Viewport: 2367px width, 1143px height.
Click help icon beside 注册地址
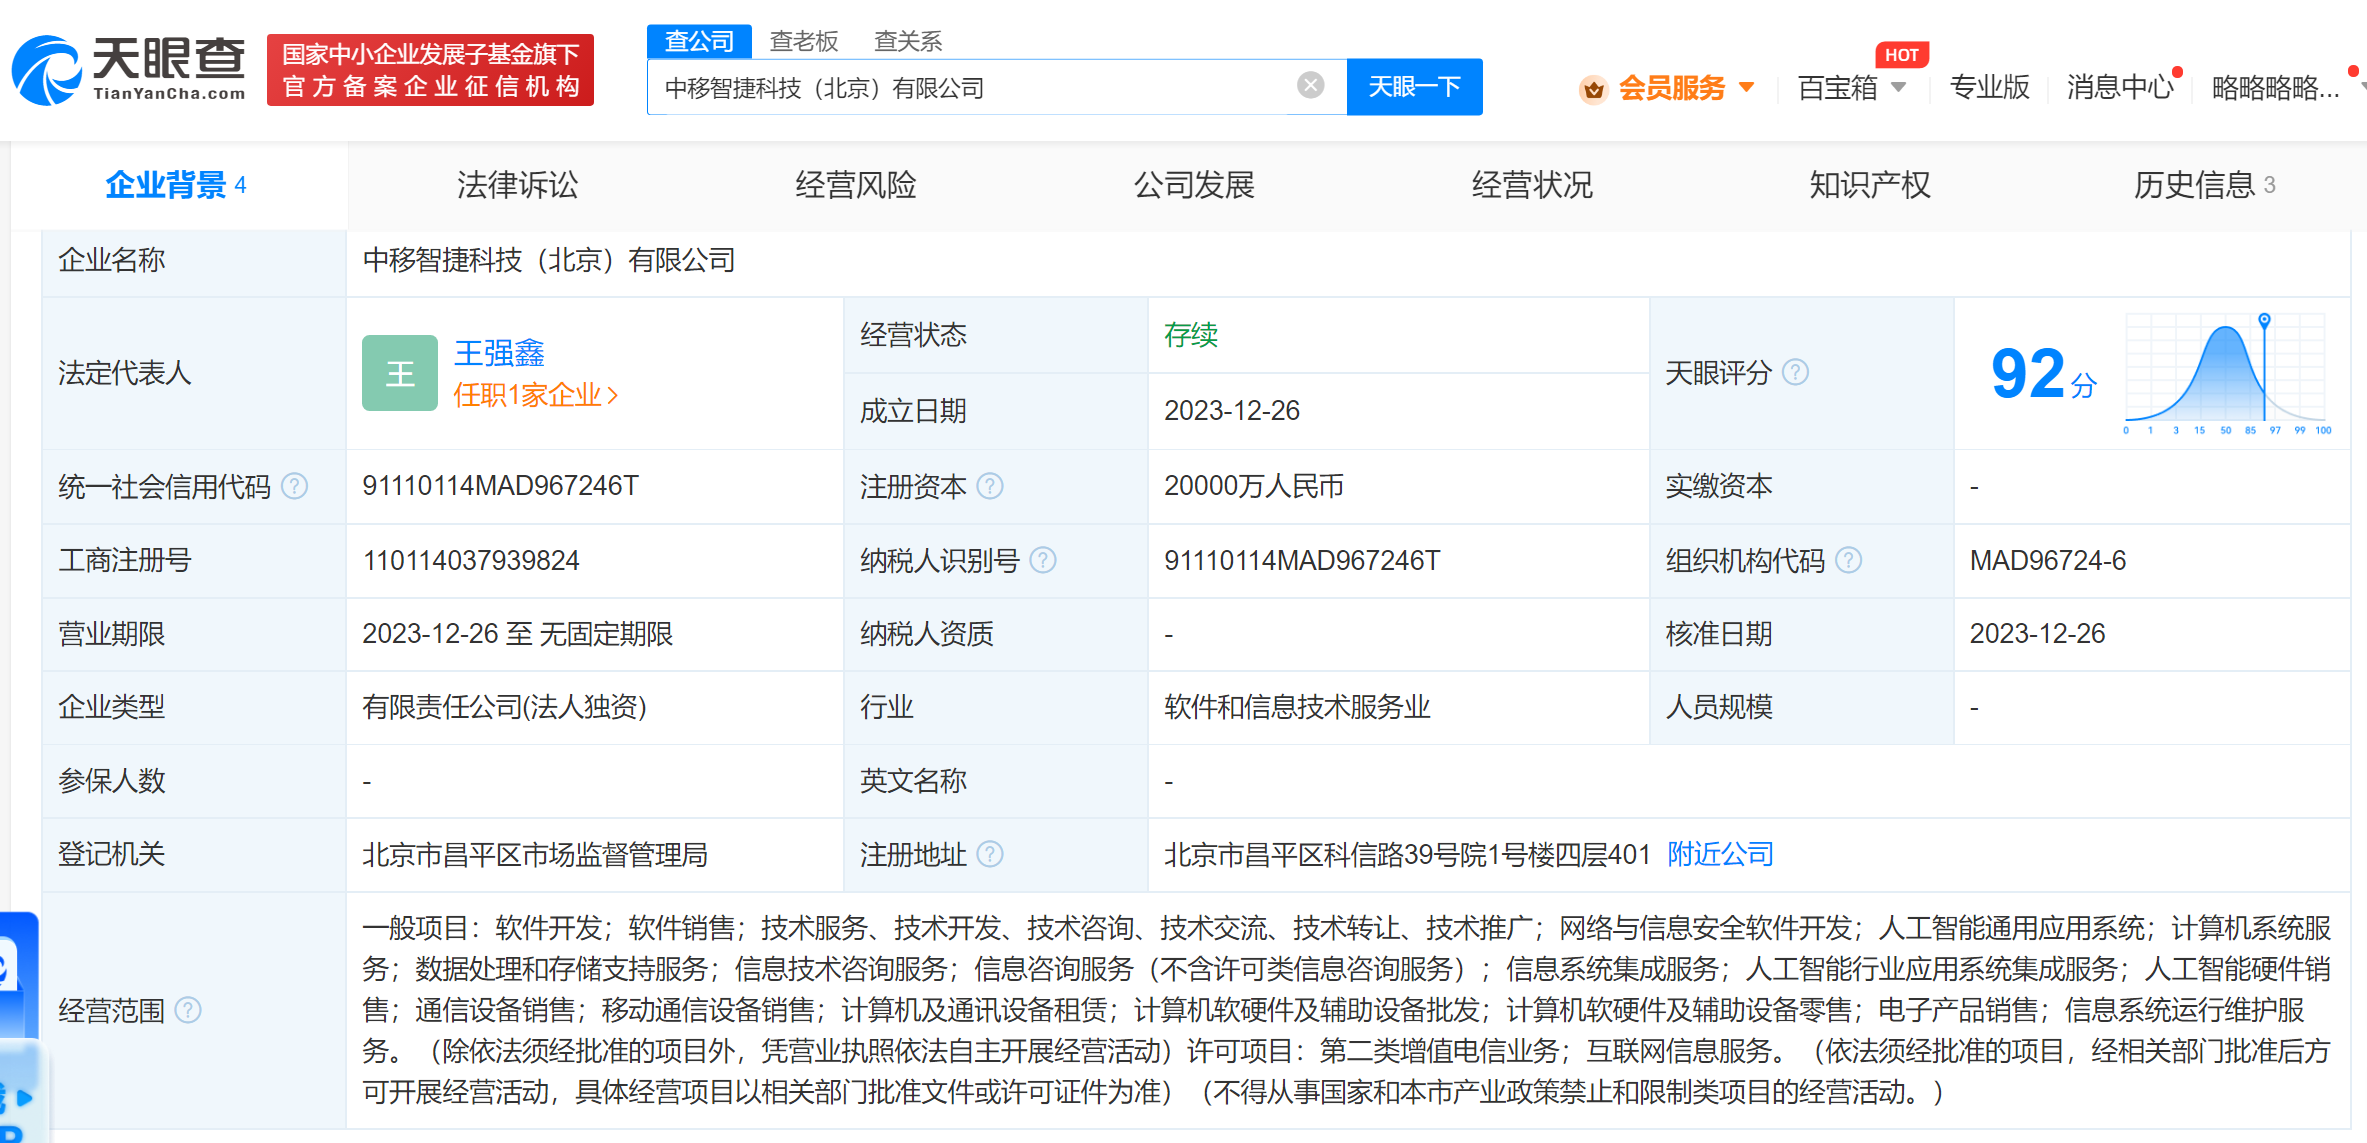pyautogui.click(x=990, y=854)
